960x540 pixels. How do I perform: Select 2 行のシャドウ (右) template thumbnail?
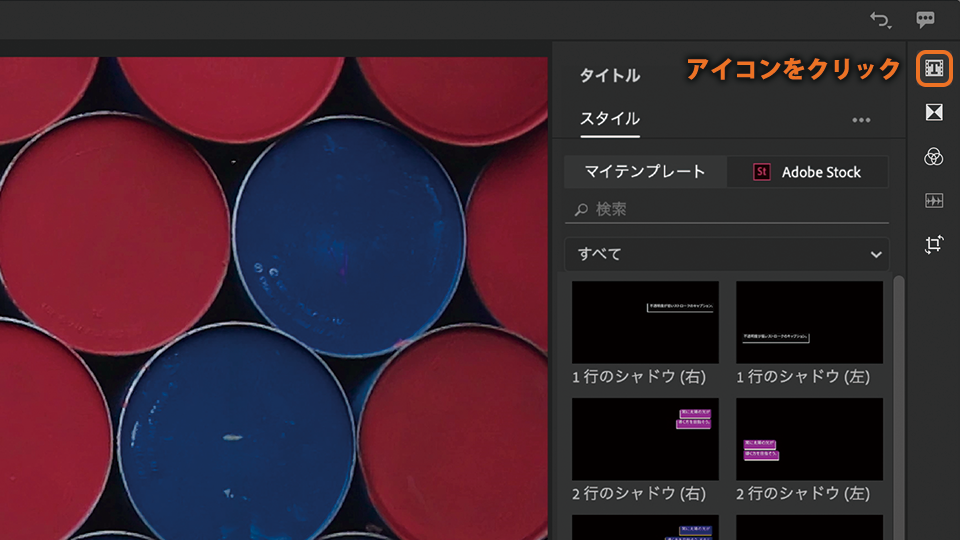coord(645,439)
